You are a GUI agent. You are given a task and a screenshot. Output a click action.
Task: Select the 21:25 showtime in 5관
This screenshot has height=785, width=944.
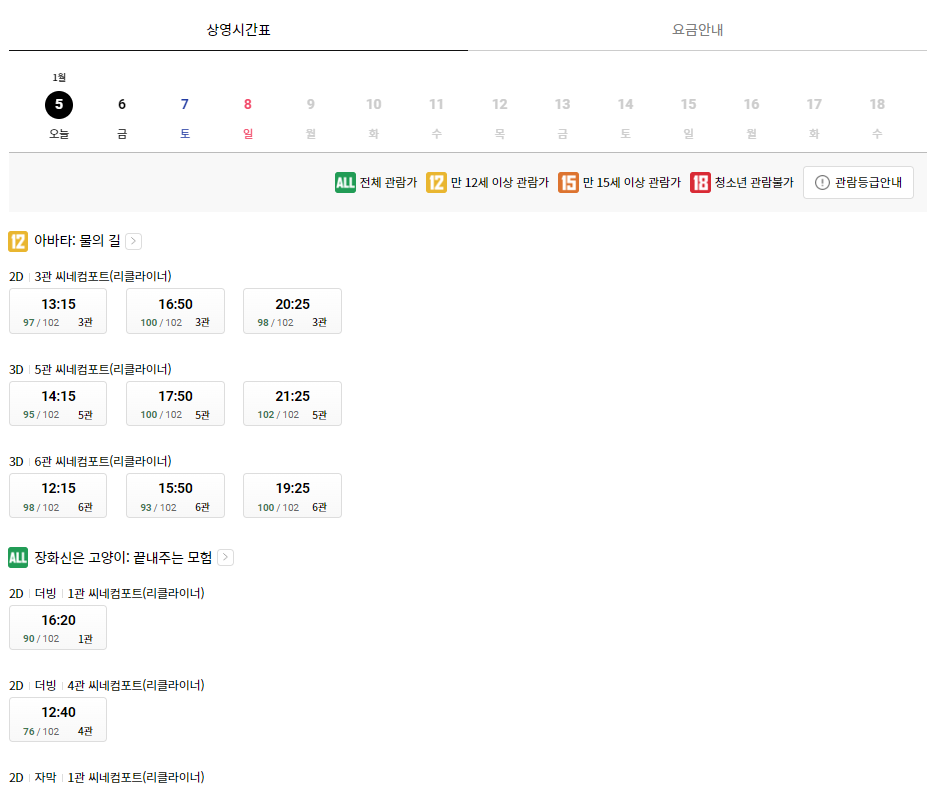coord(292,403)
